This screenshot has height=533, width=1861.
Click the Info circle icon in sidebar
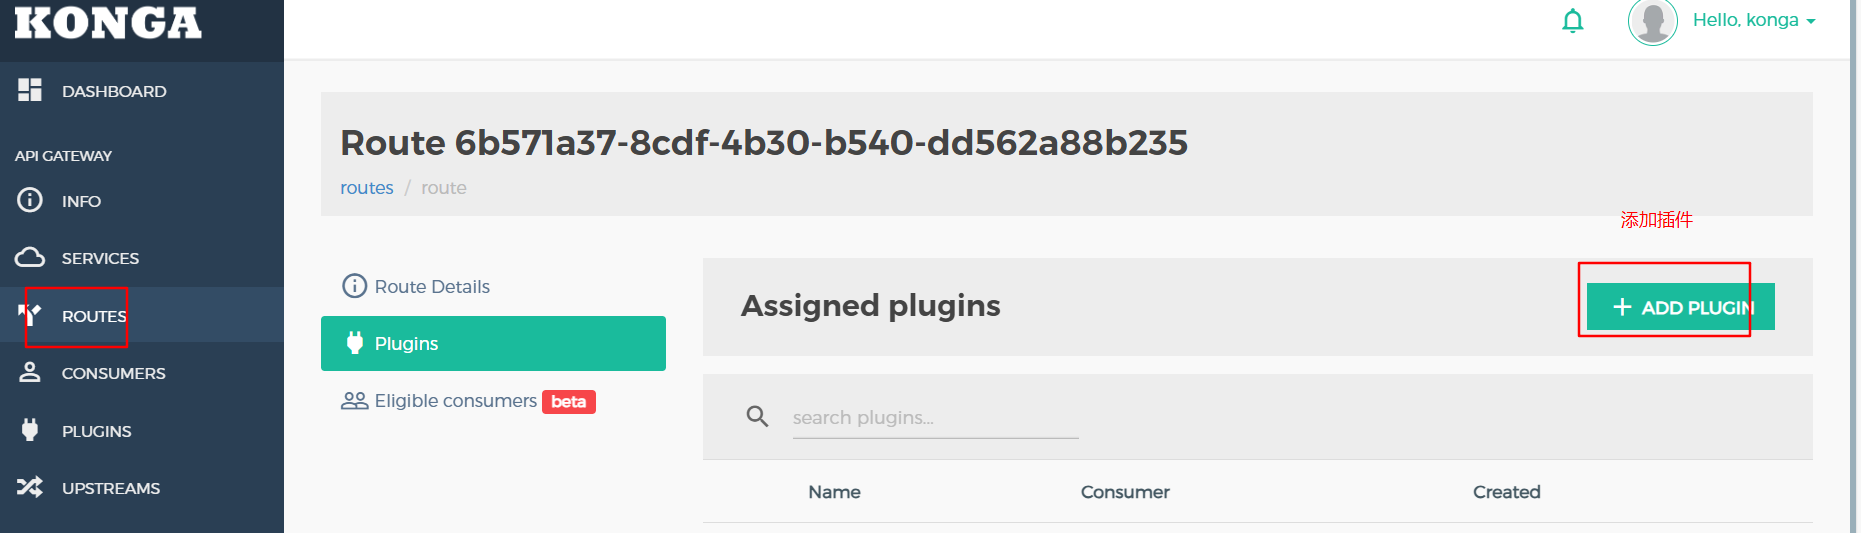[x=30, y=200]
